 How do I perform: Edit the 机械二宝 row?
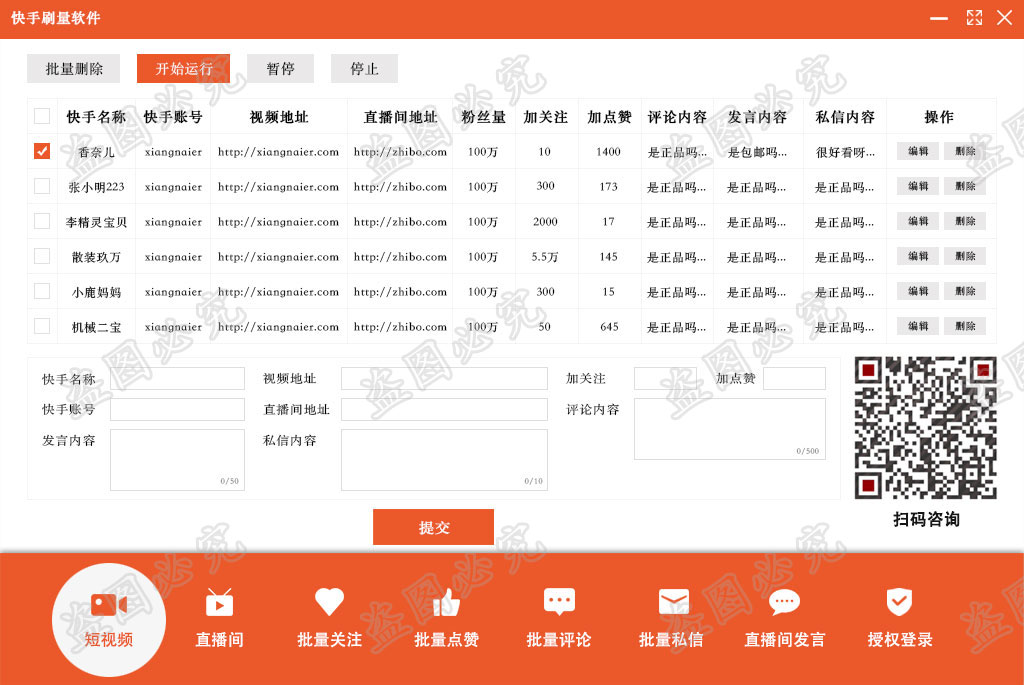[x=918, y=326]
